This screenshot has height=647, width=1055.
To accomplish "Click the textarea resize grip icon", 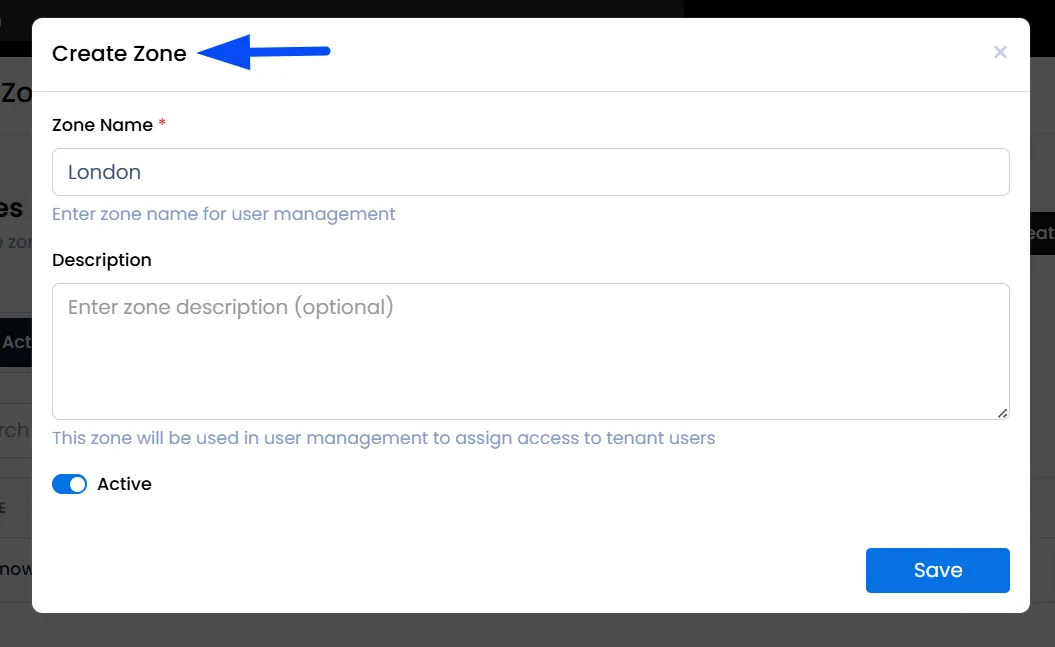I will (x=1002, y=413).
